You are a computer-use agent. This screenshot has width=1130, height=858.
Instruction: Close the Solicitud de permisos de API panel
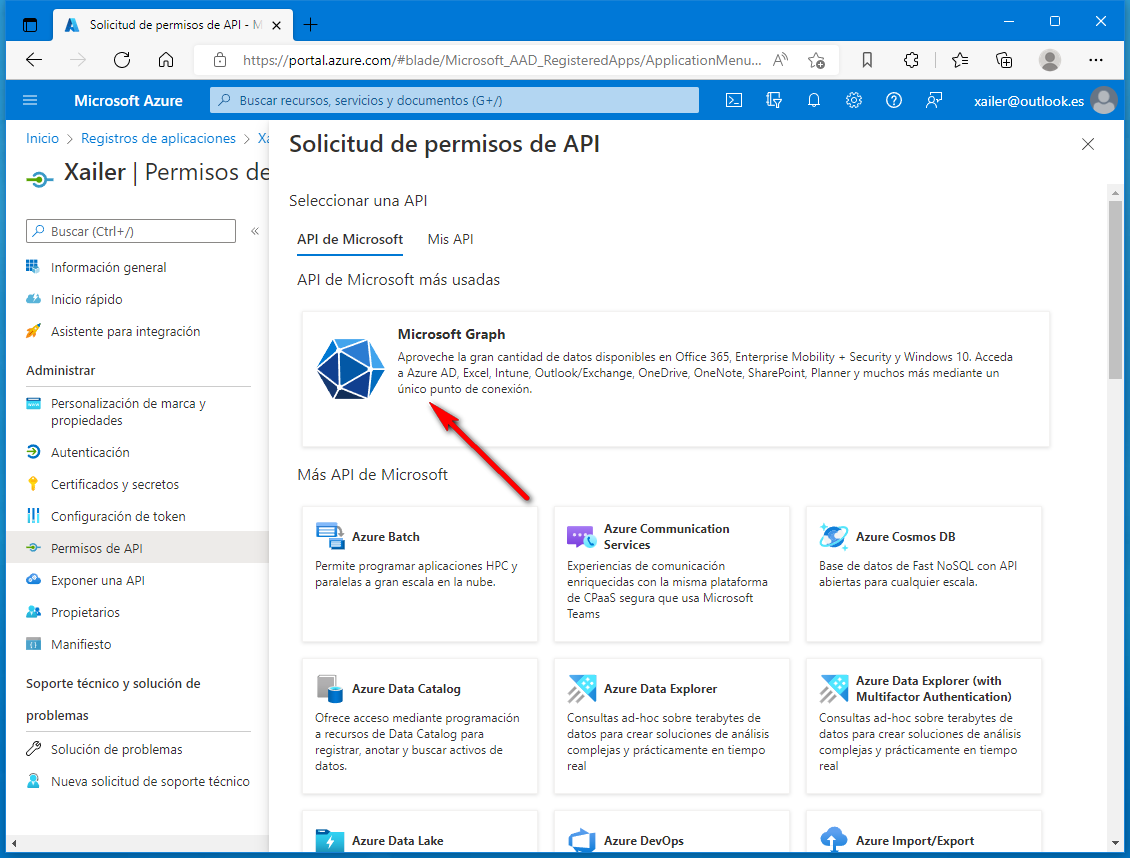coord(1087,144)
